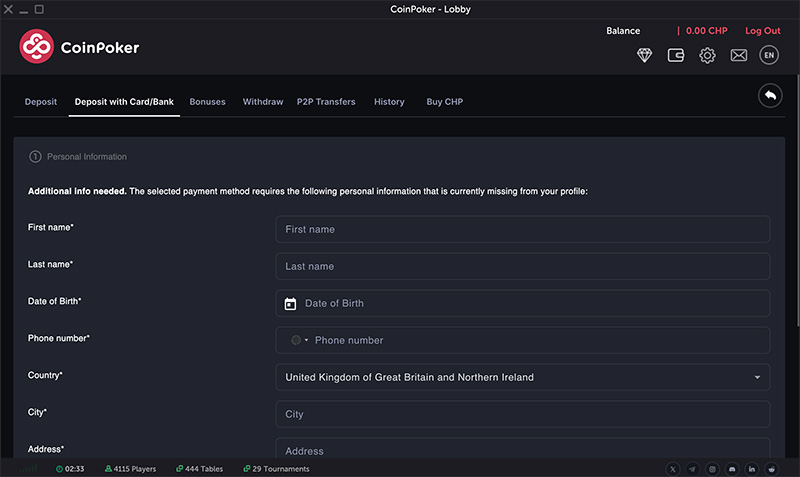Click the back arrow round button
The height and width of the screenshot is (477, 800).
(770, 95)
